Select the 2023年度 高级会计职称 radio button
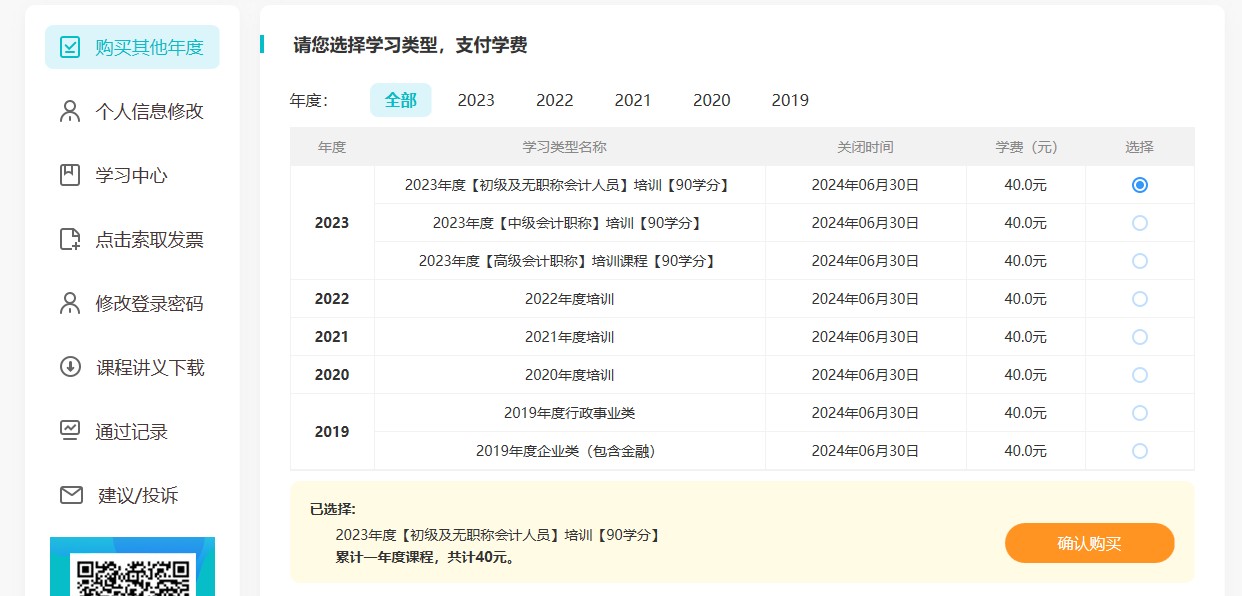 click(x=1139, y=261)
